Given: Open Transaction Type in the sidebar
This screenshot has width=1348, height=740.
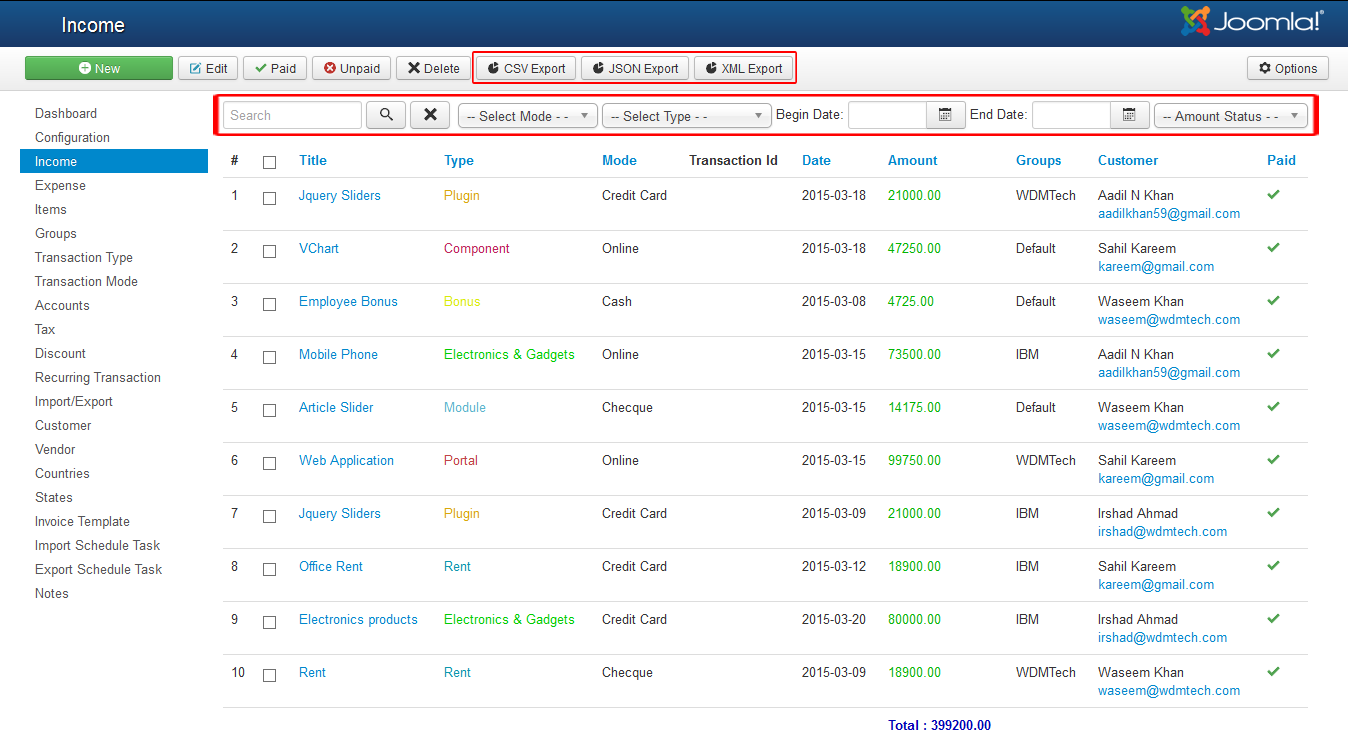Looking at the screenshot, I should tap(84, 257).
